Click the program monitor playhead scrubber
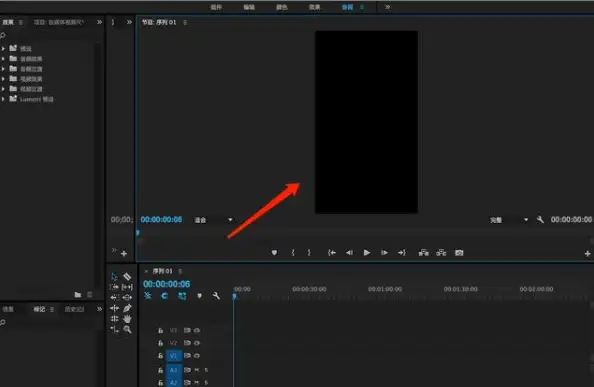 [x=138, y=233]
